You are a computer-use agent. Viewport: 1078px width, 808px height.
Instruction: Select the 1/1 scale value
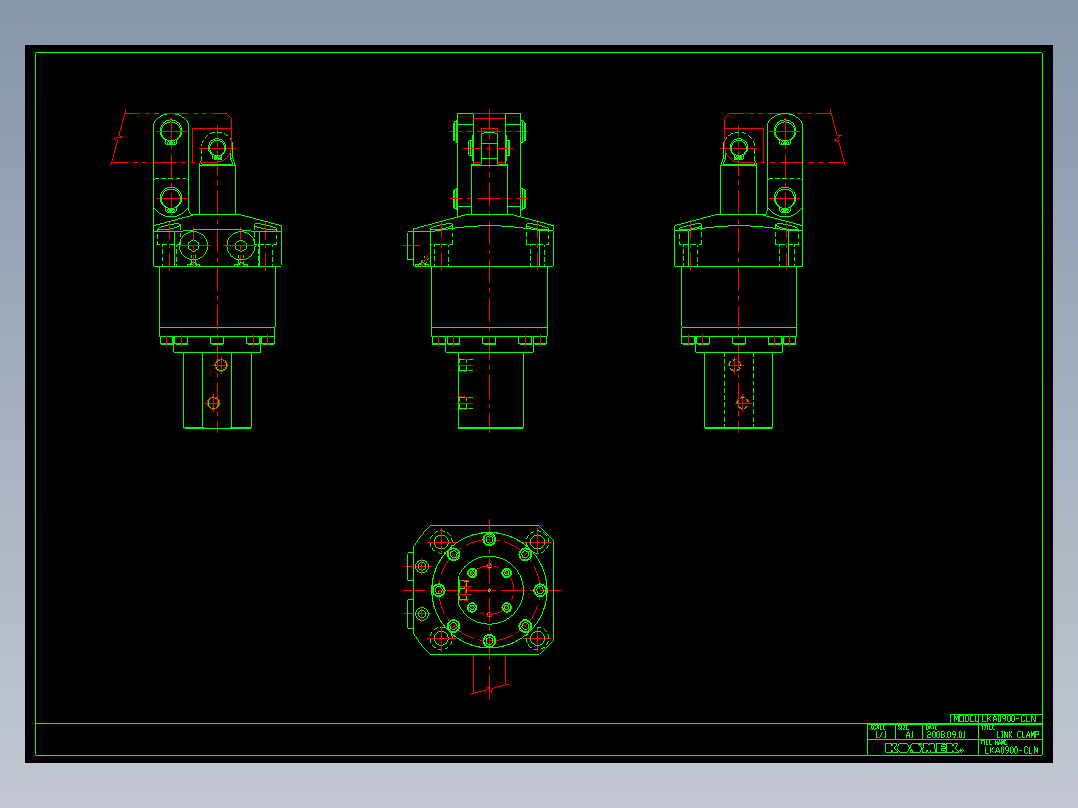[881, 735]
